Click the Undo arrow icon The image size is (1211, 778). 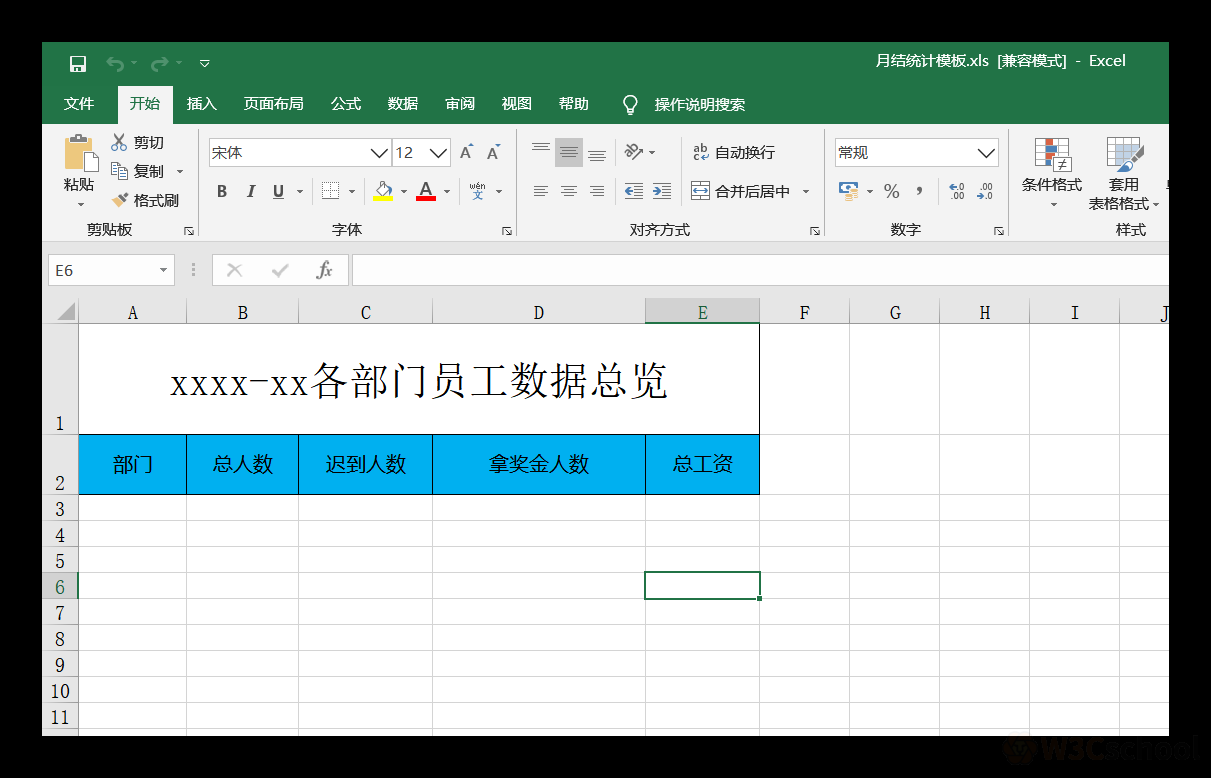click(x=116, y=64)
